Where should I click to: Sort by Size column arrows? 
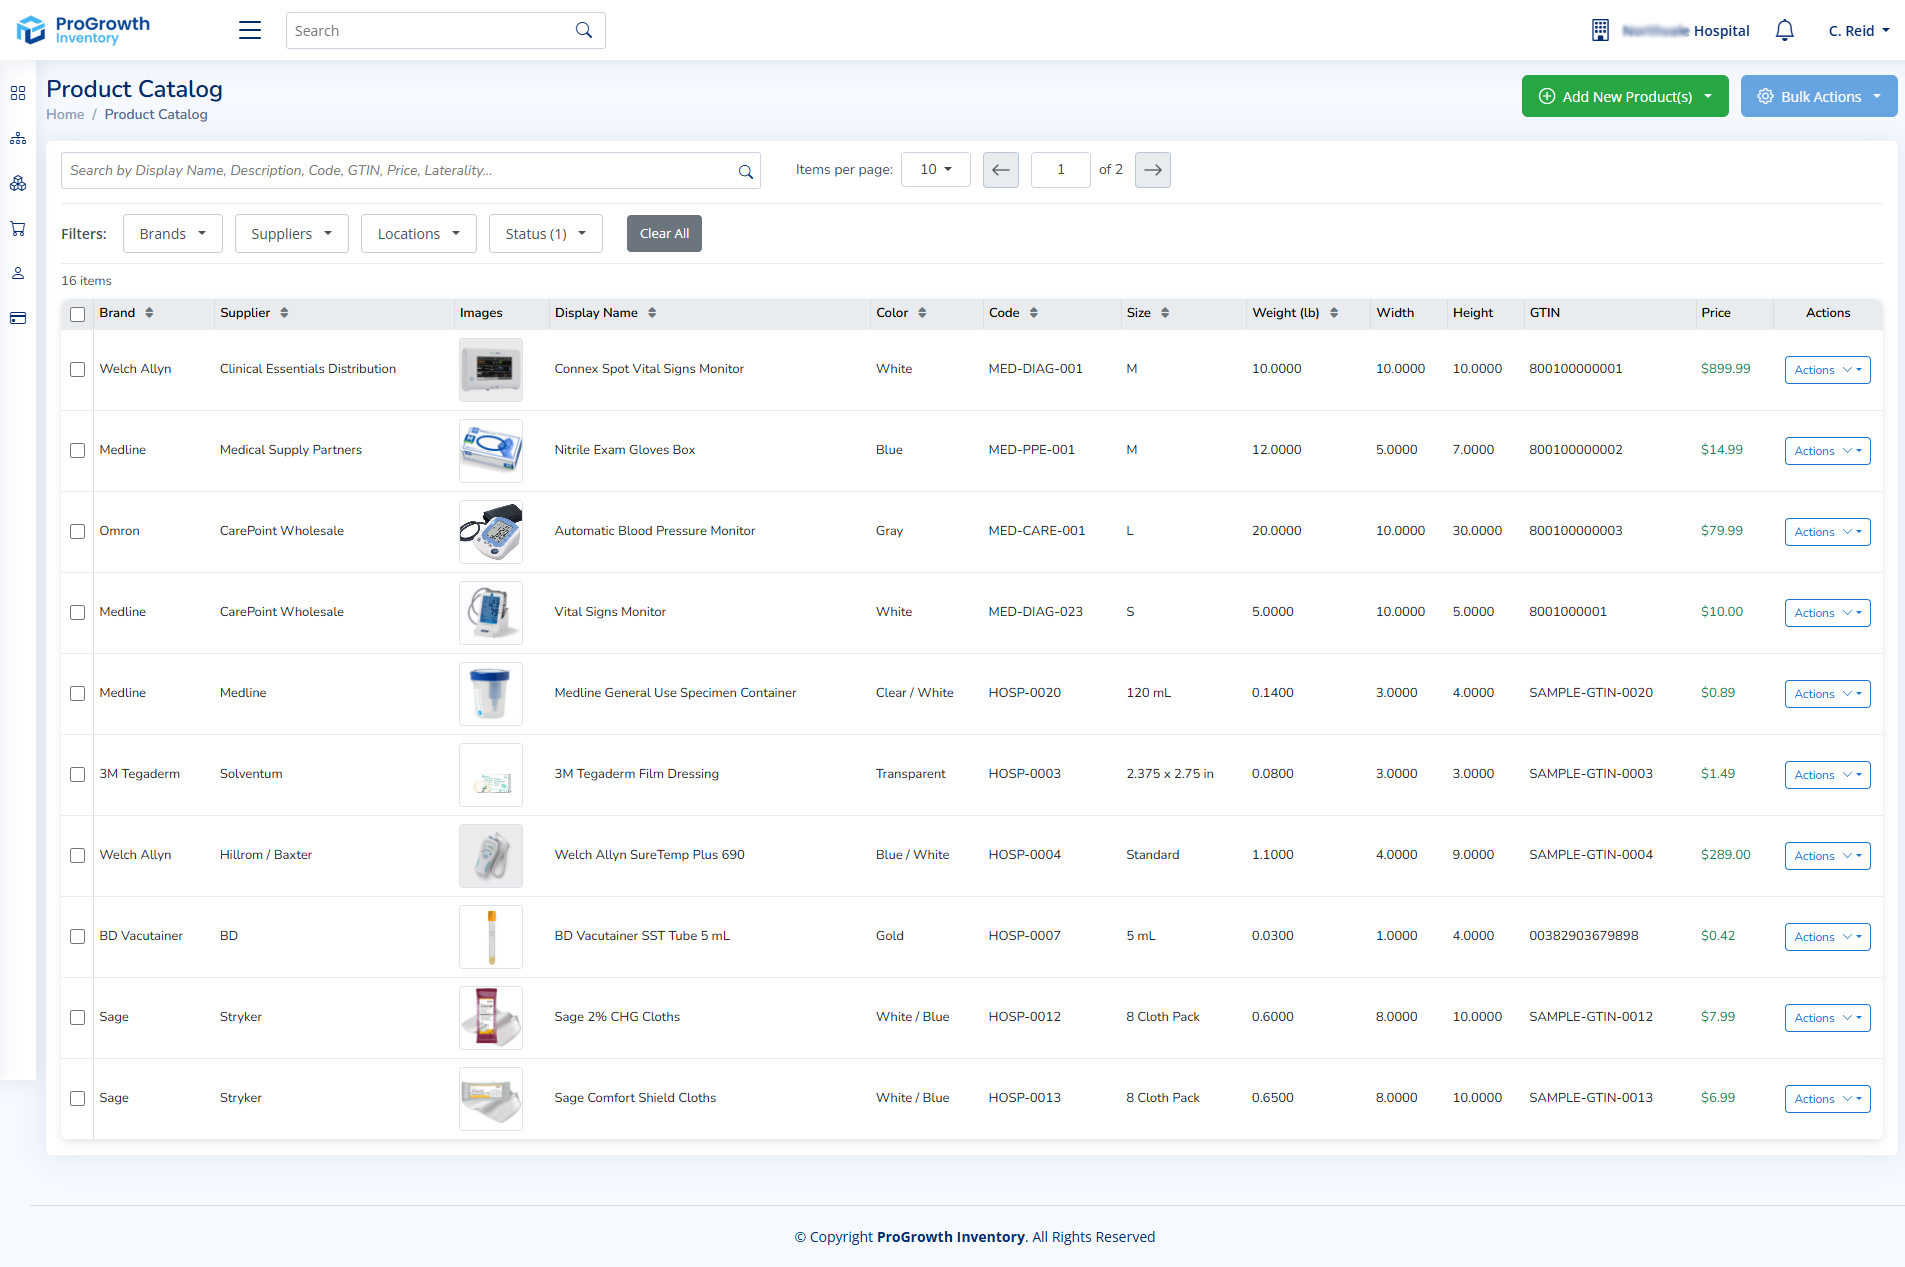(1165, 313)
